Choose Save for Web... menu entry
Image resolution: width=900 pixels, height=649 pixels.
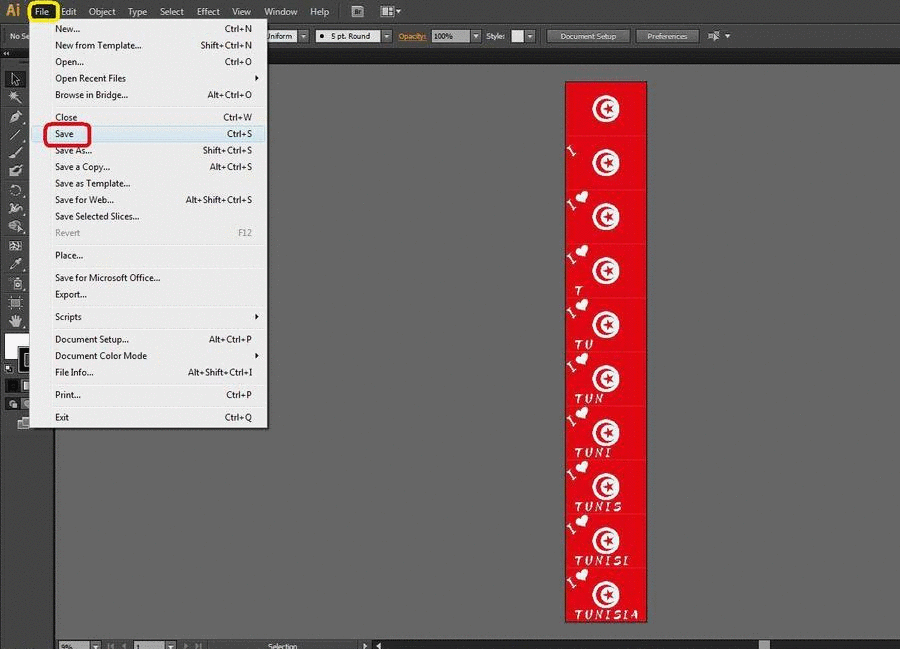149,200
